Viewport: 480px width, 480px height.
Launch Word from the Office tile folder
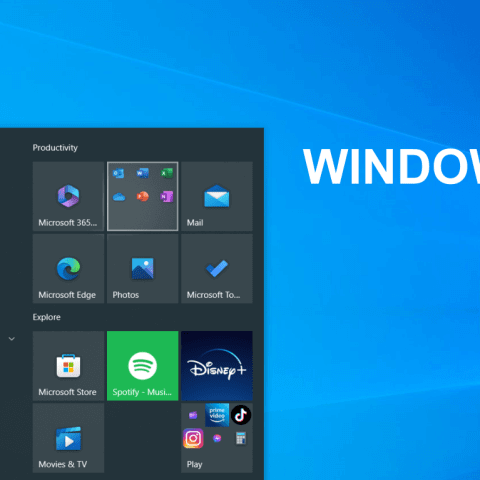(143, 173)
